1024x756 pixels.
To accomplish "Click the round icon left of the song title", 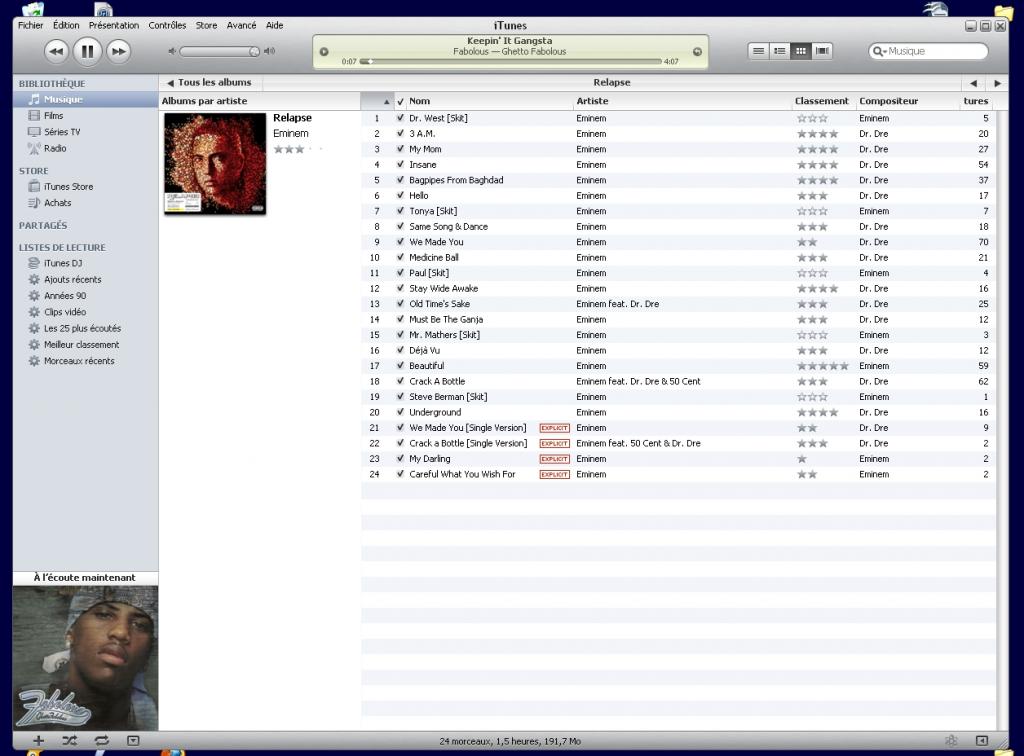I will point(324,52).
